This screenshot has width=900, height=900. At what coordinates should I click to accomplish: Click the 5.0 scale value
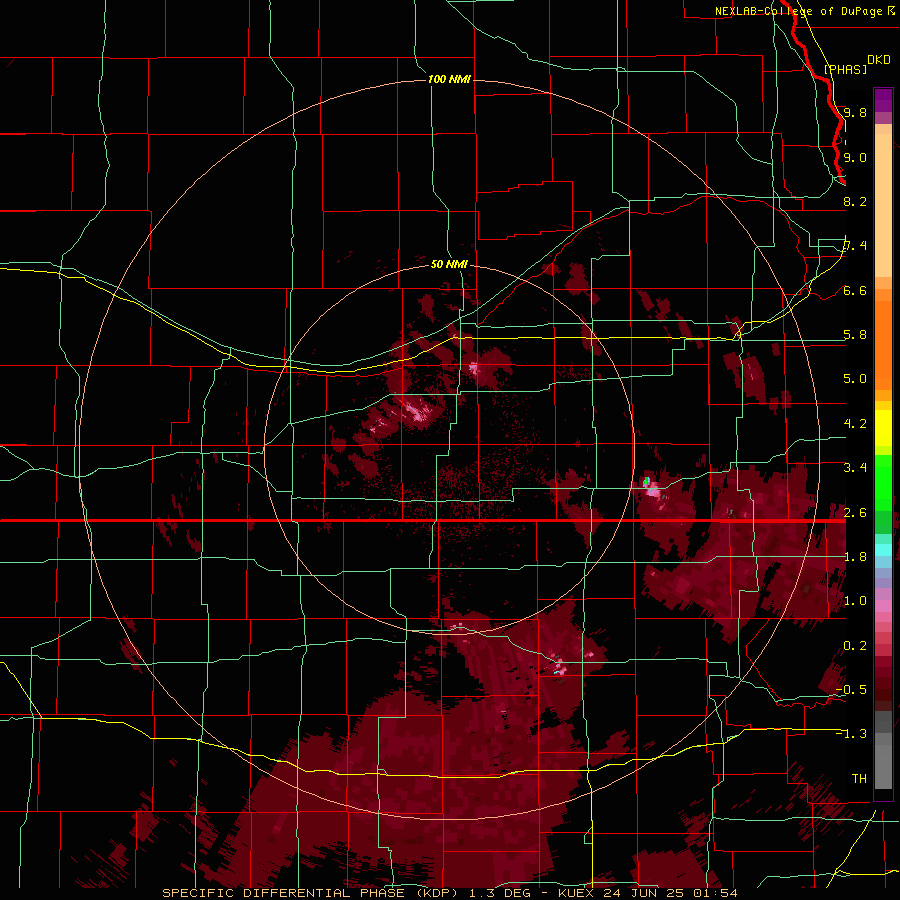[x=855, y=379]
